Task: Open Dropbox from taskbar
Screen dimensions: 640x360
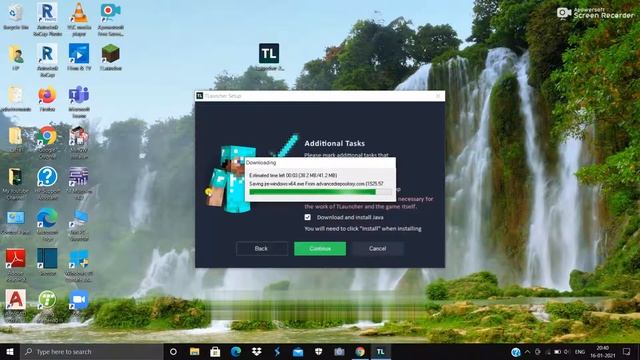Action: point(257,351)
